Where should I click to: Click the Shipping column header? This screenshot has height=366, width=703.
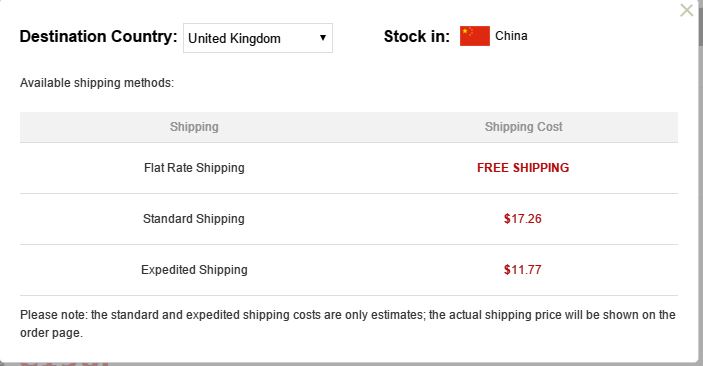(x=194, y=127)
